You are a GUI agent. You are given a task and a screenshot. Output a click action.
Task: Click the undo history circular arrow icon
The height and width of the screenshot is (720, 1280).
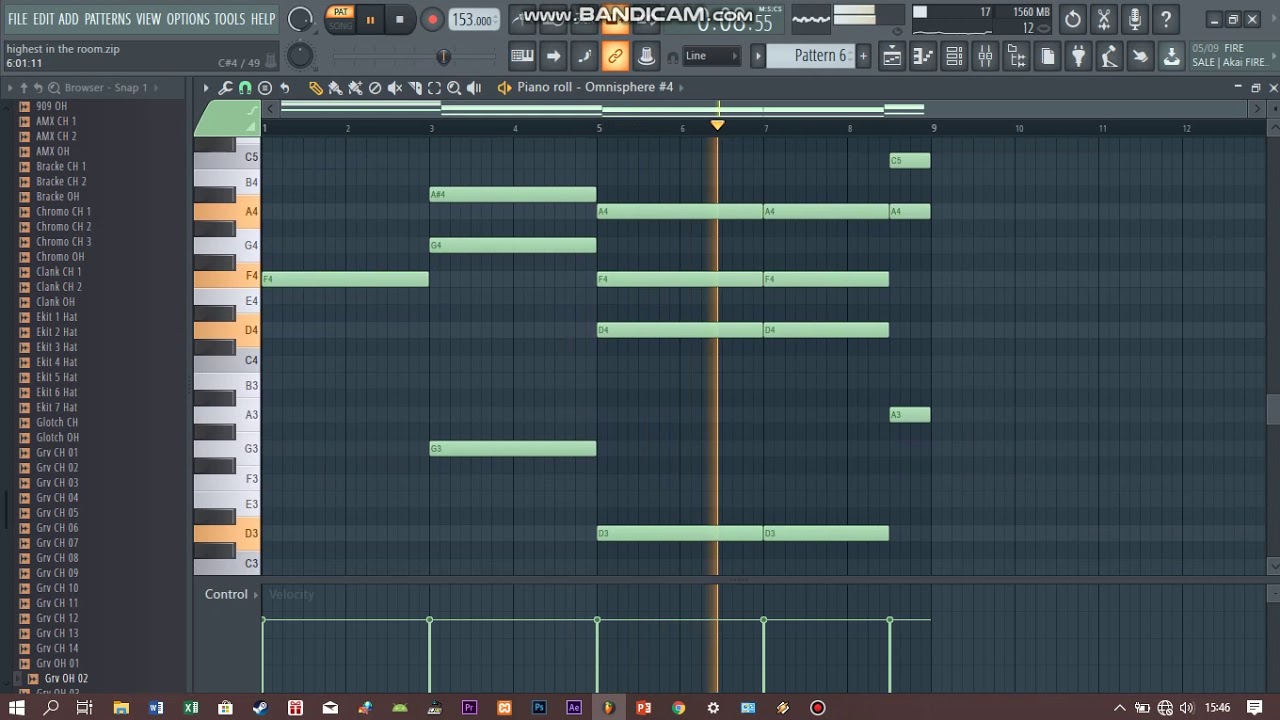1073,19
